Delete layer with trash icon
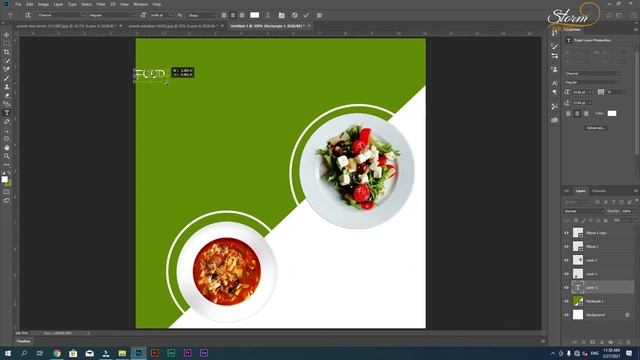This screenshot has height=360, width=640. pyautogui.click(x=628, y=342)
